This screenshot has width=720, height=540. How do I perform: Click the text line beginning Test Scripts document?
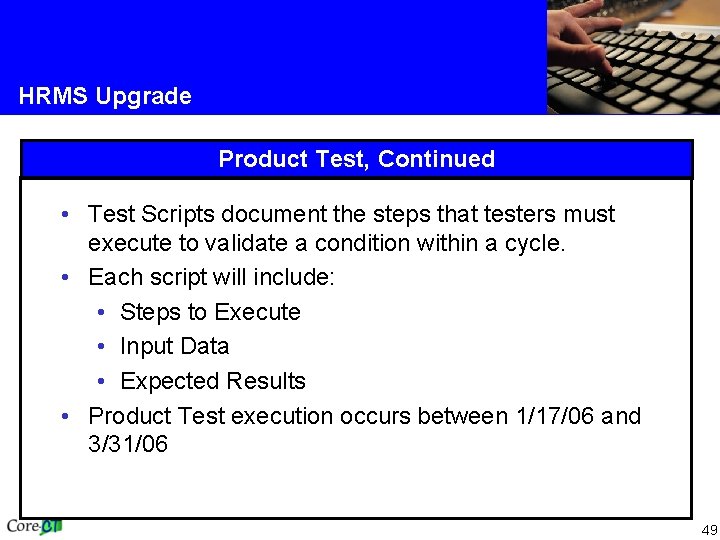[x=351, y=214]
